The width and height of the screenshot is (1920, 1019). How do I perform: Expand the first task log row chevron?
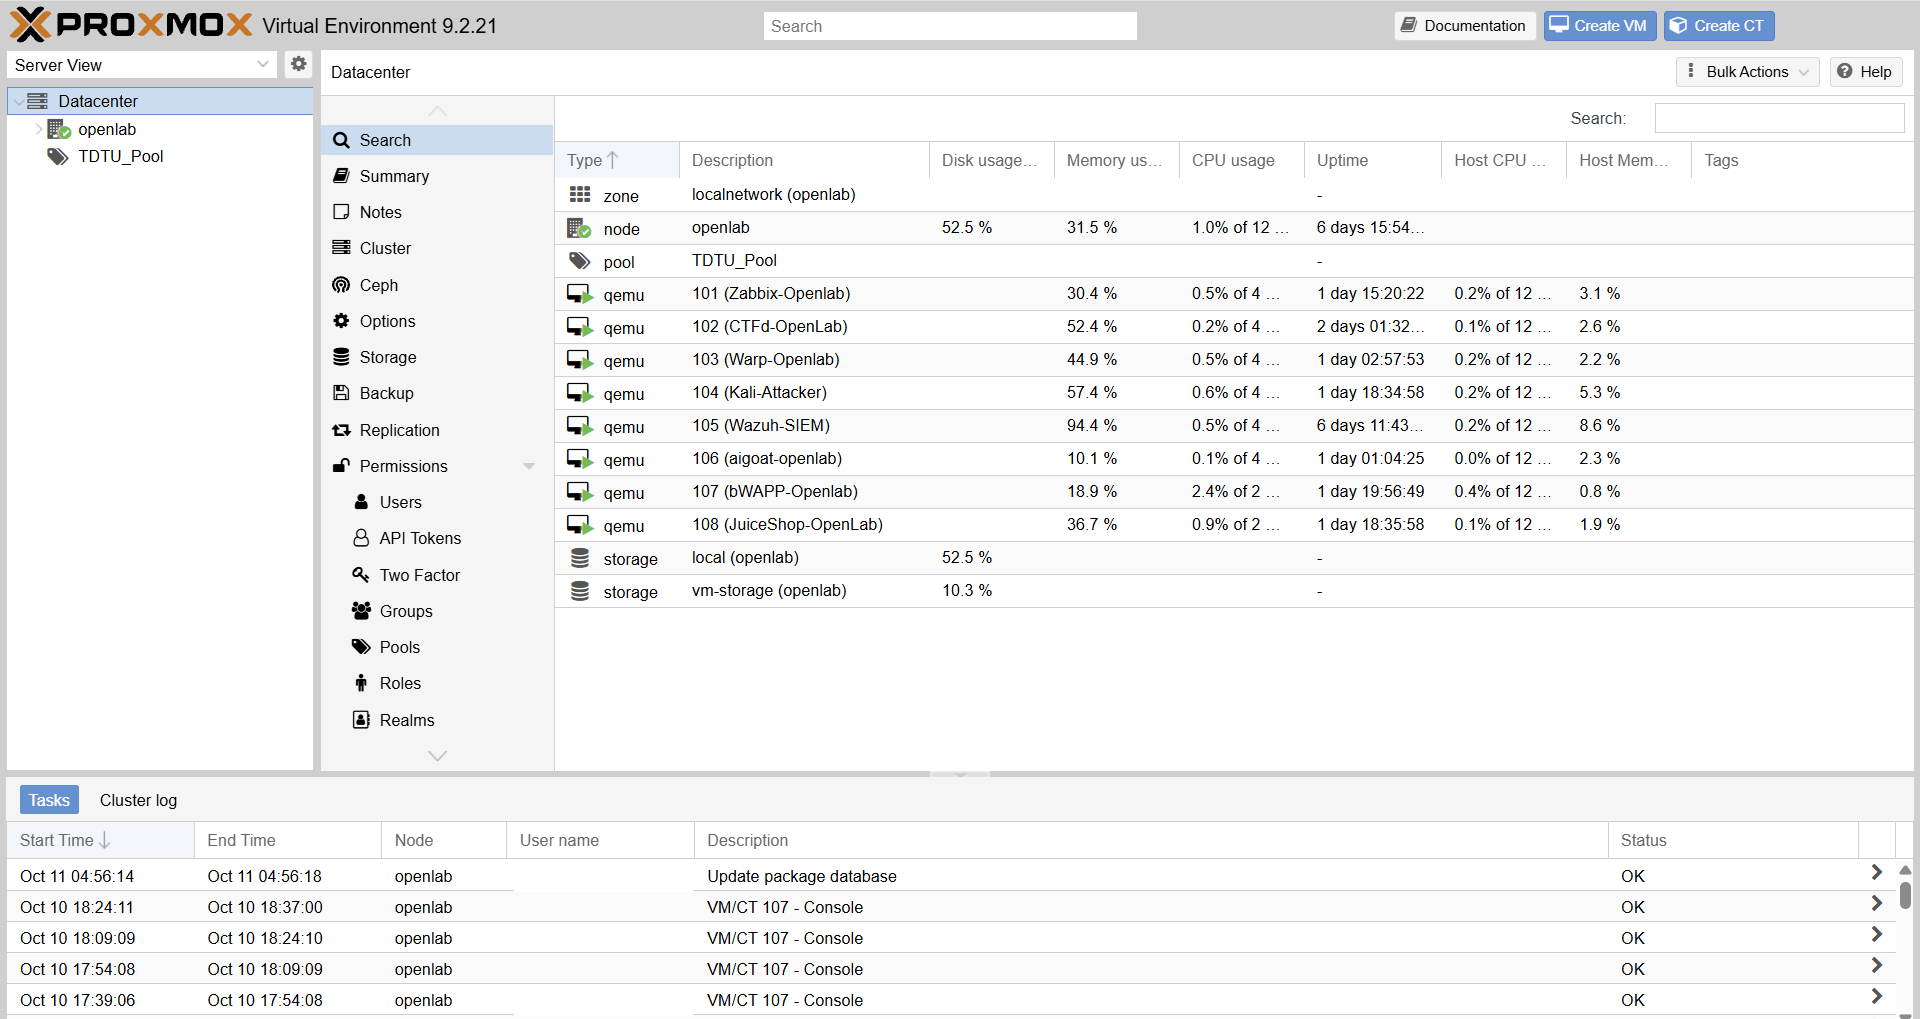(x=1876, y=873)
